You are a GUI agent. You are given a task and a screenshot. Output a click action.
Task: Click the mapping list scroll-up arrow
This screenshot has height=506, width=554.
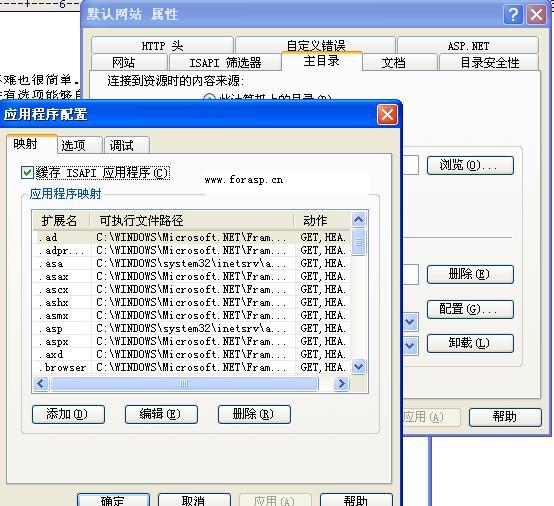coord(359,220)
